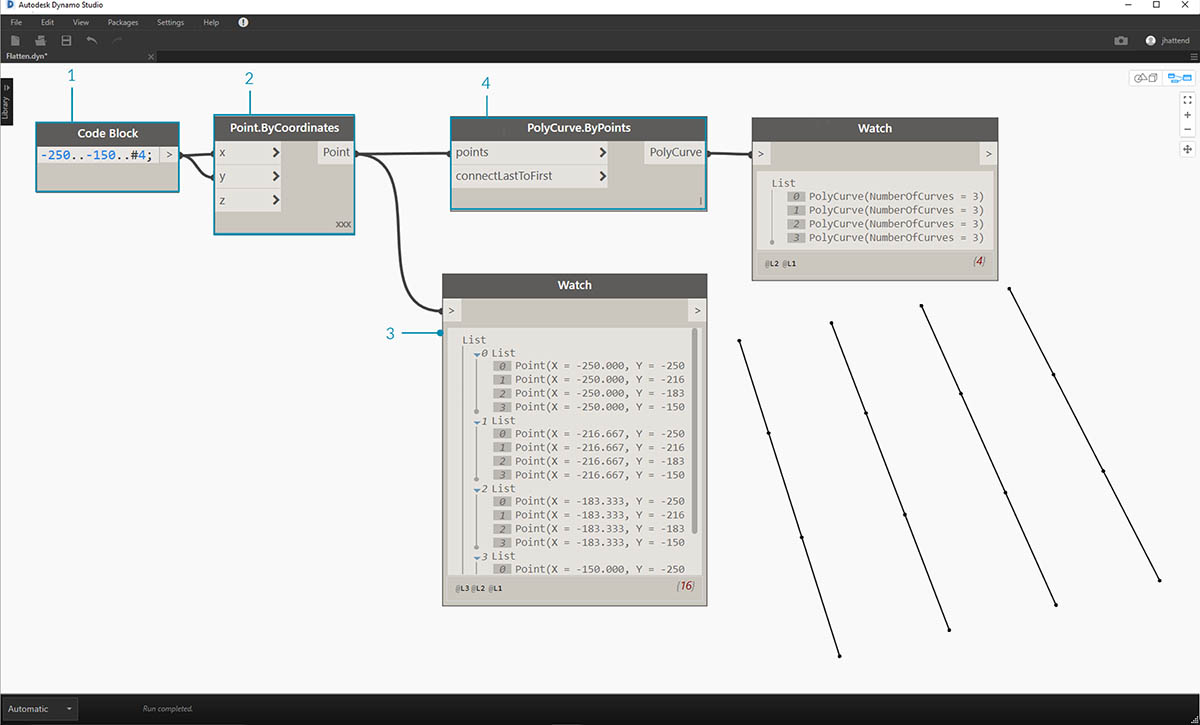1200x725 pixels.
Task: Click the xxx lacing indicator on Point.ByCoordinates
Action: (342, 226)
